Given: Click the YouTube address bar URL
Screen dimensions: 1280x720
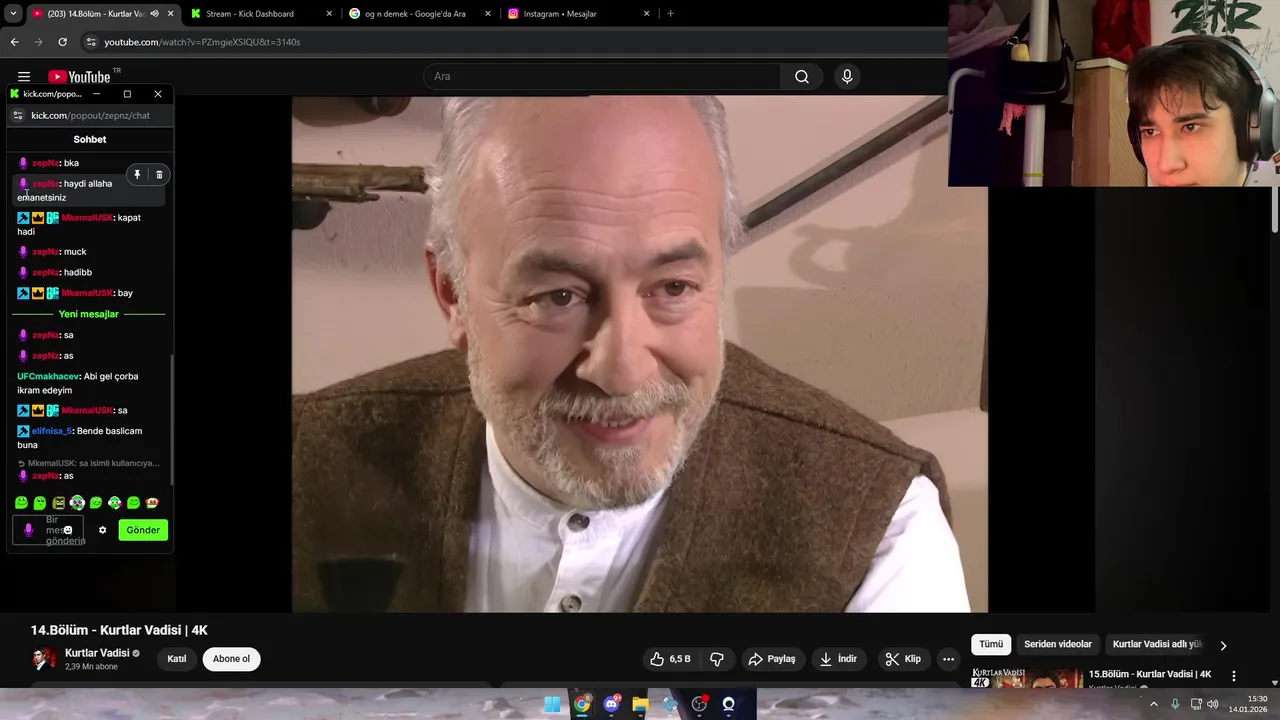Looking at the screenshot, I should 202,42.
